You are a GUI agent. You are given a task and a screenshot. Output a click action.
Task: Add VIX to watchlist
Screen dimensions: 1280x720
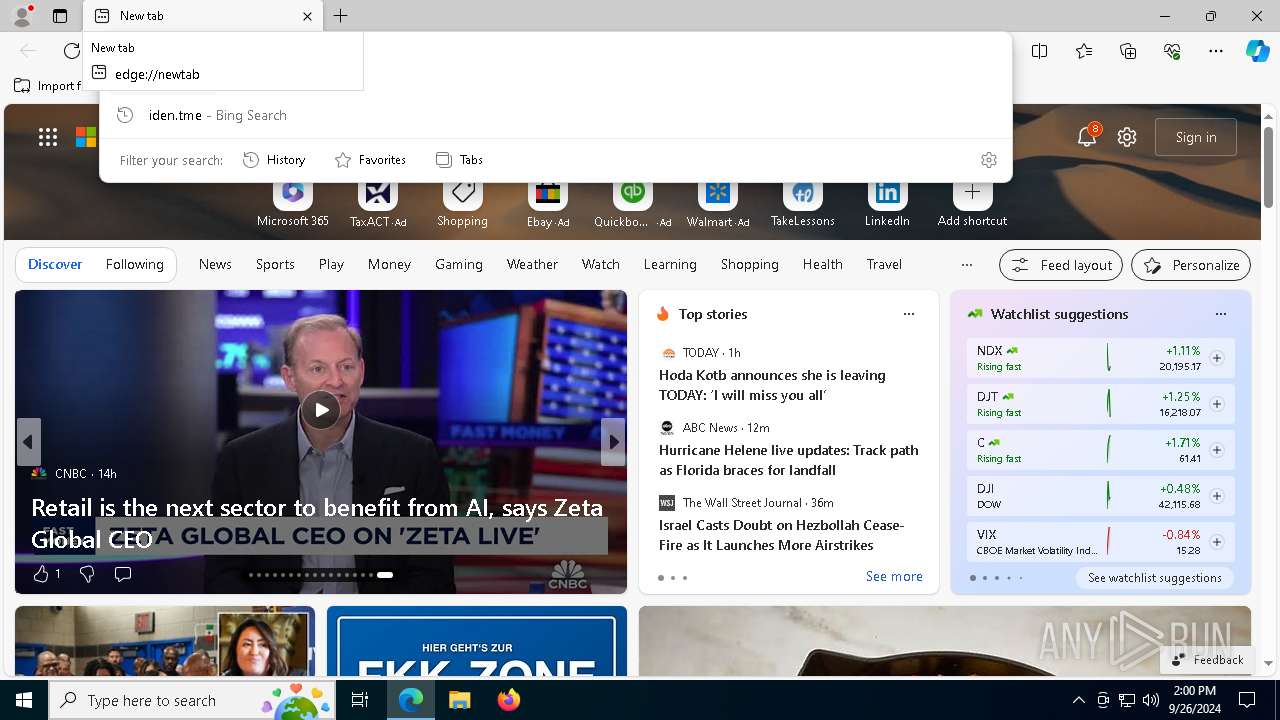point(1217,542)
